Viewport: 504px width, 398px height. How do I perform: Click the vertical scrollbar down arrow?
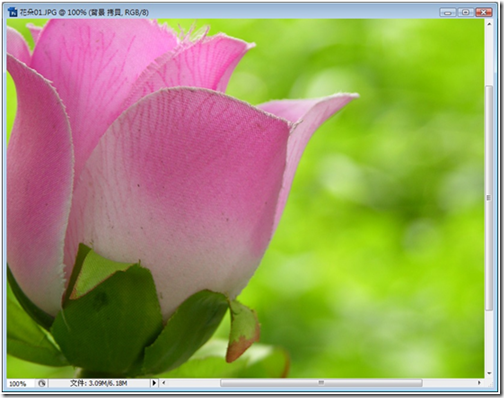[489, 373]
